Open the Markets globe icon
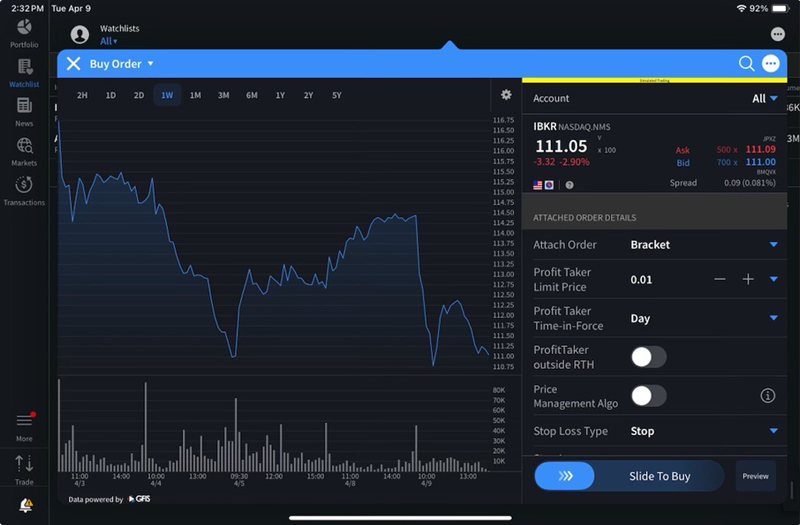The image size is (800, 525). pos(24,145)
